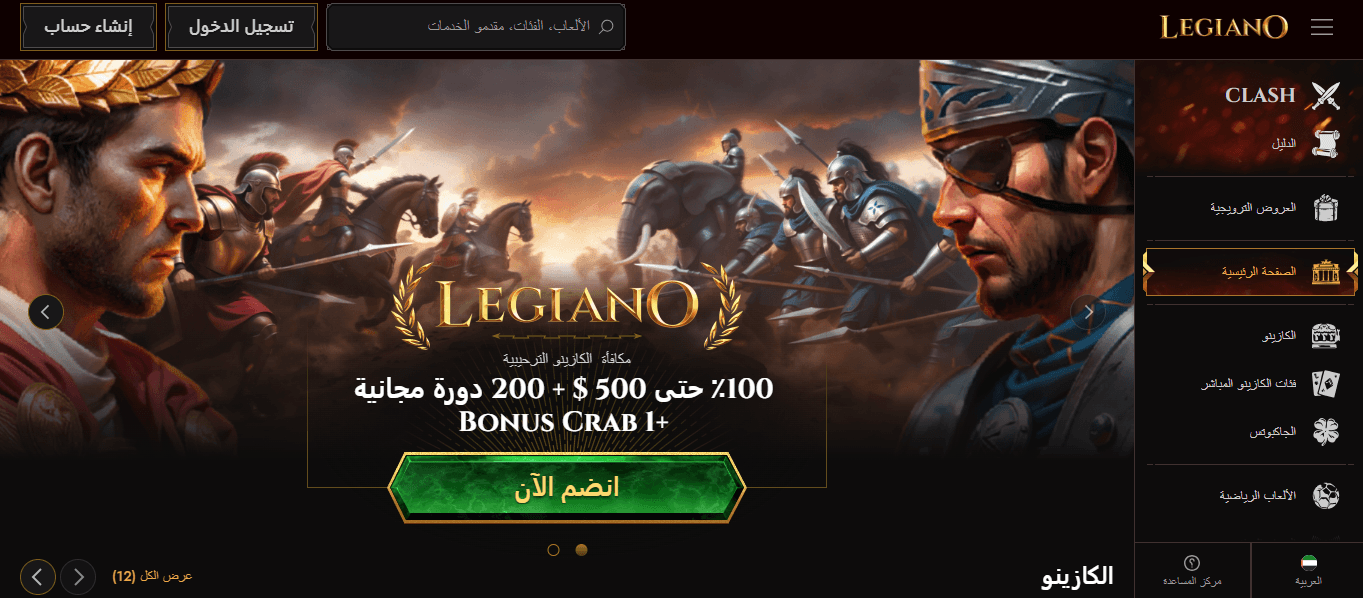Click the search magnifier icon
Image resolution: width=1363 pixels, height=598 pixels.
click(605, 27)
